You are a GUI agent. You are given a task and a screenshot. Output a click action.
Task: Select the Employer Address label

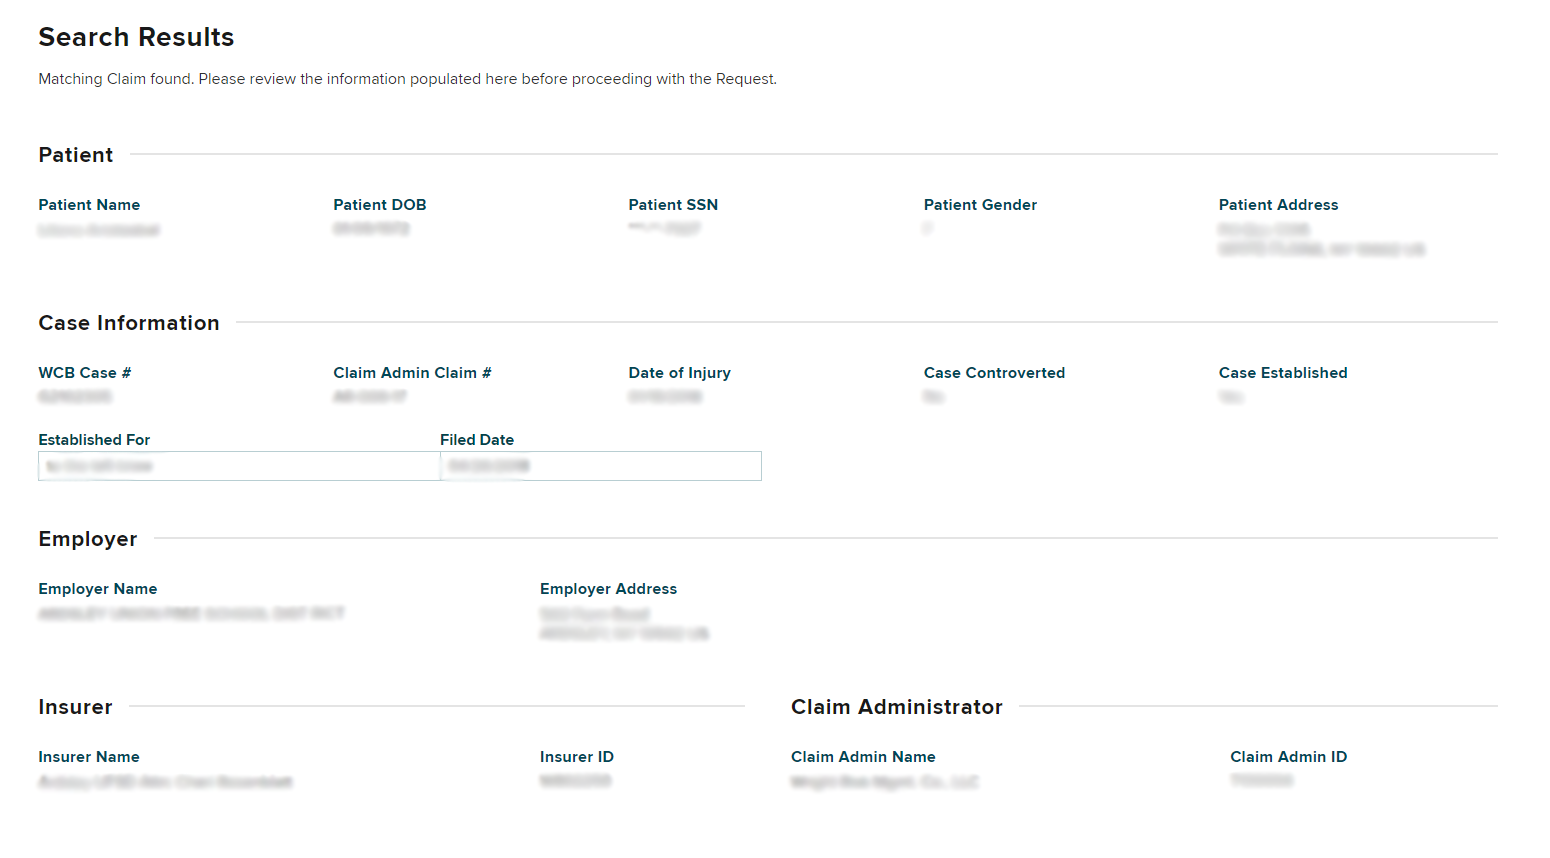point(608,589)
